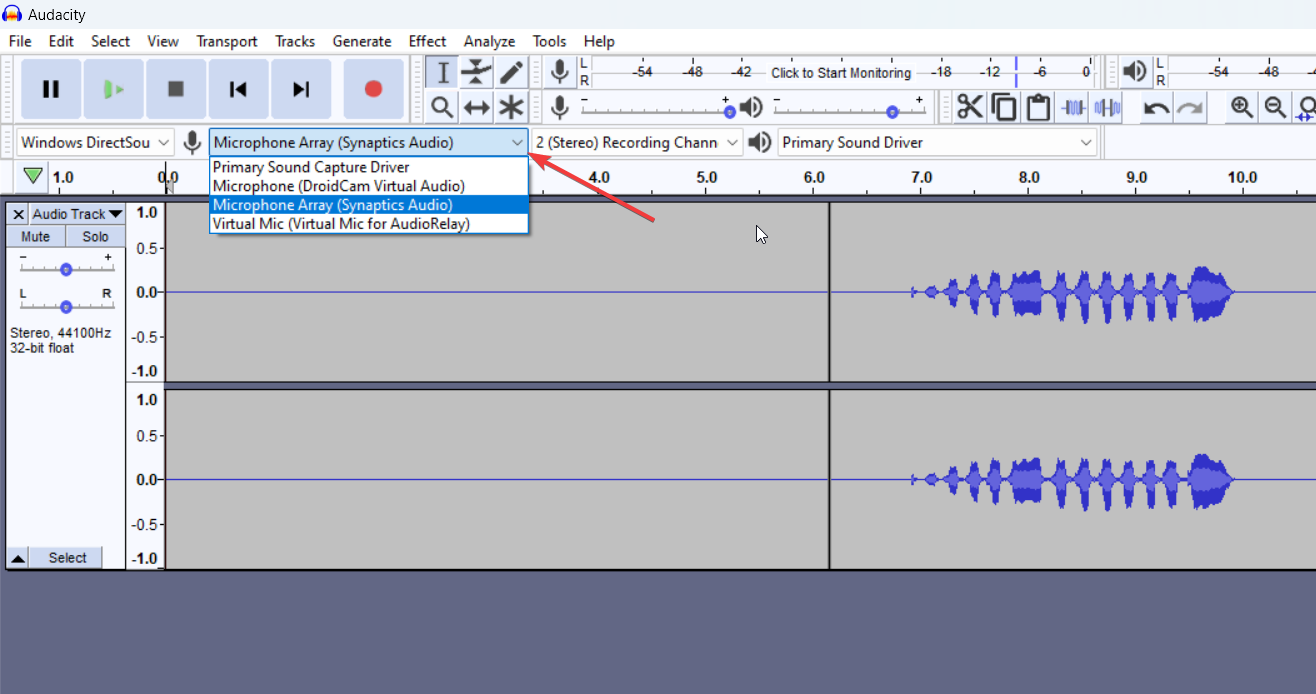Open the Transport menu
The height and width of the screenshot is (694, 1316).
(x=227, y=41)
